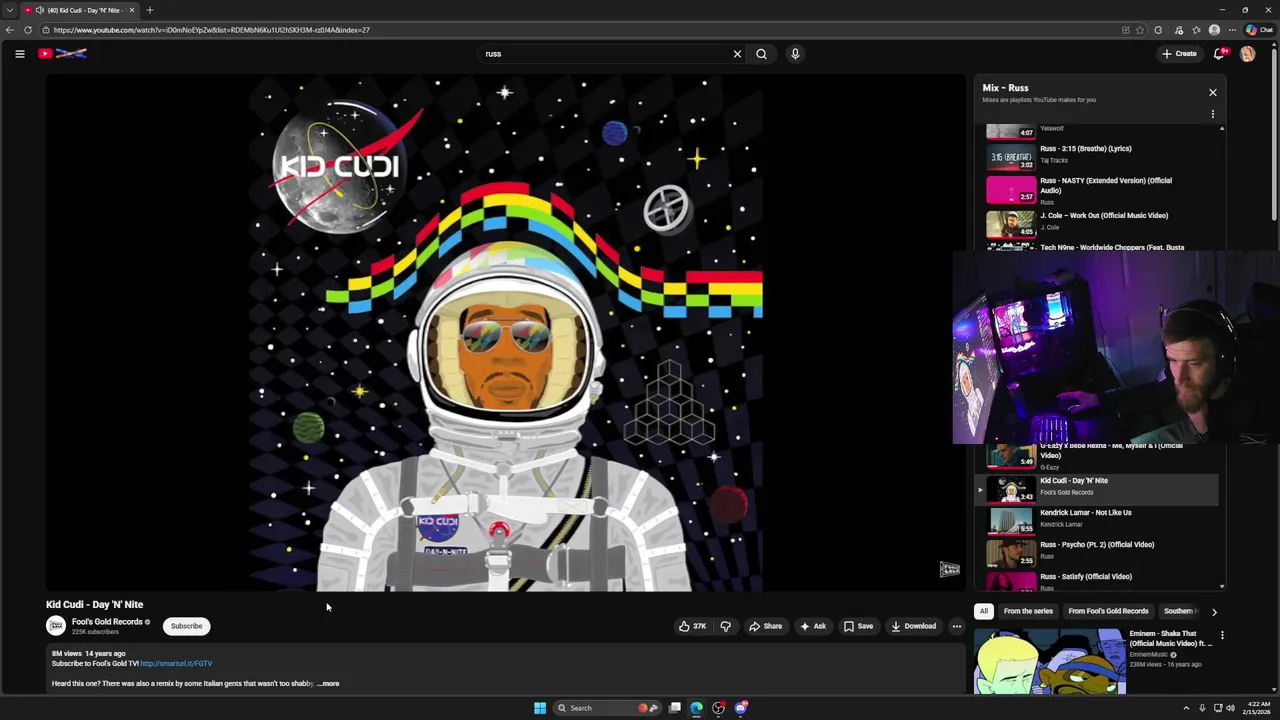Run search with magnifying glass icon
The width and height of the screenshot is (1280, 720).
point(761,54)
